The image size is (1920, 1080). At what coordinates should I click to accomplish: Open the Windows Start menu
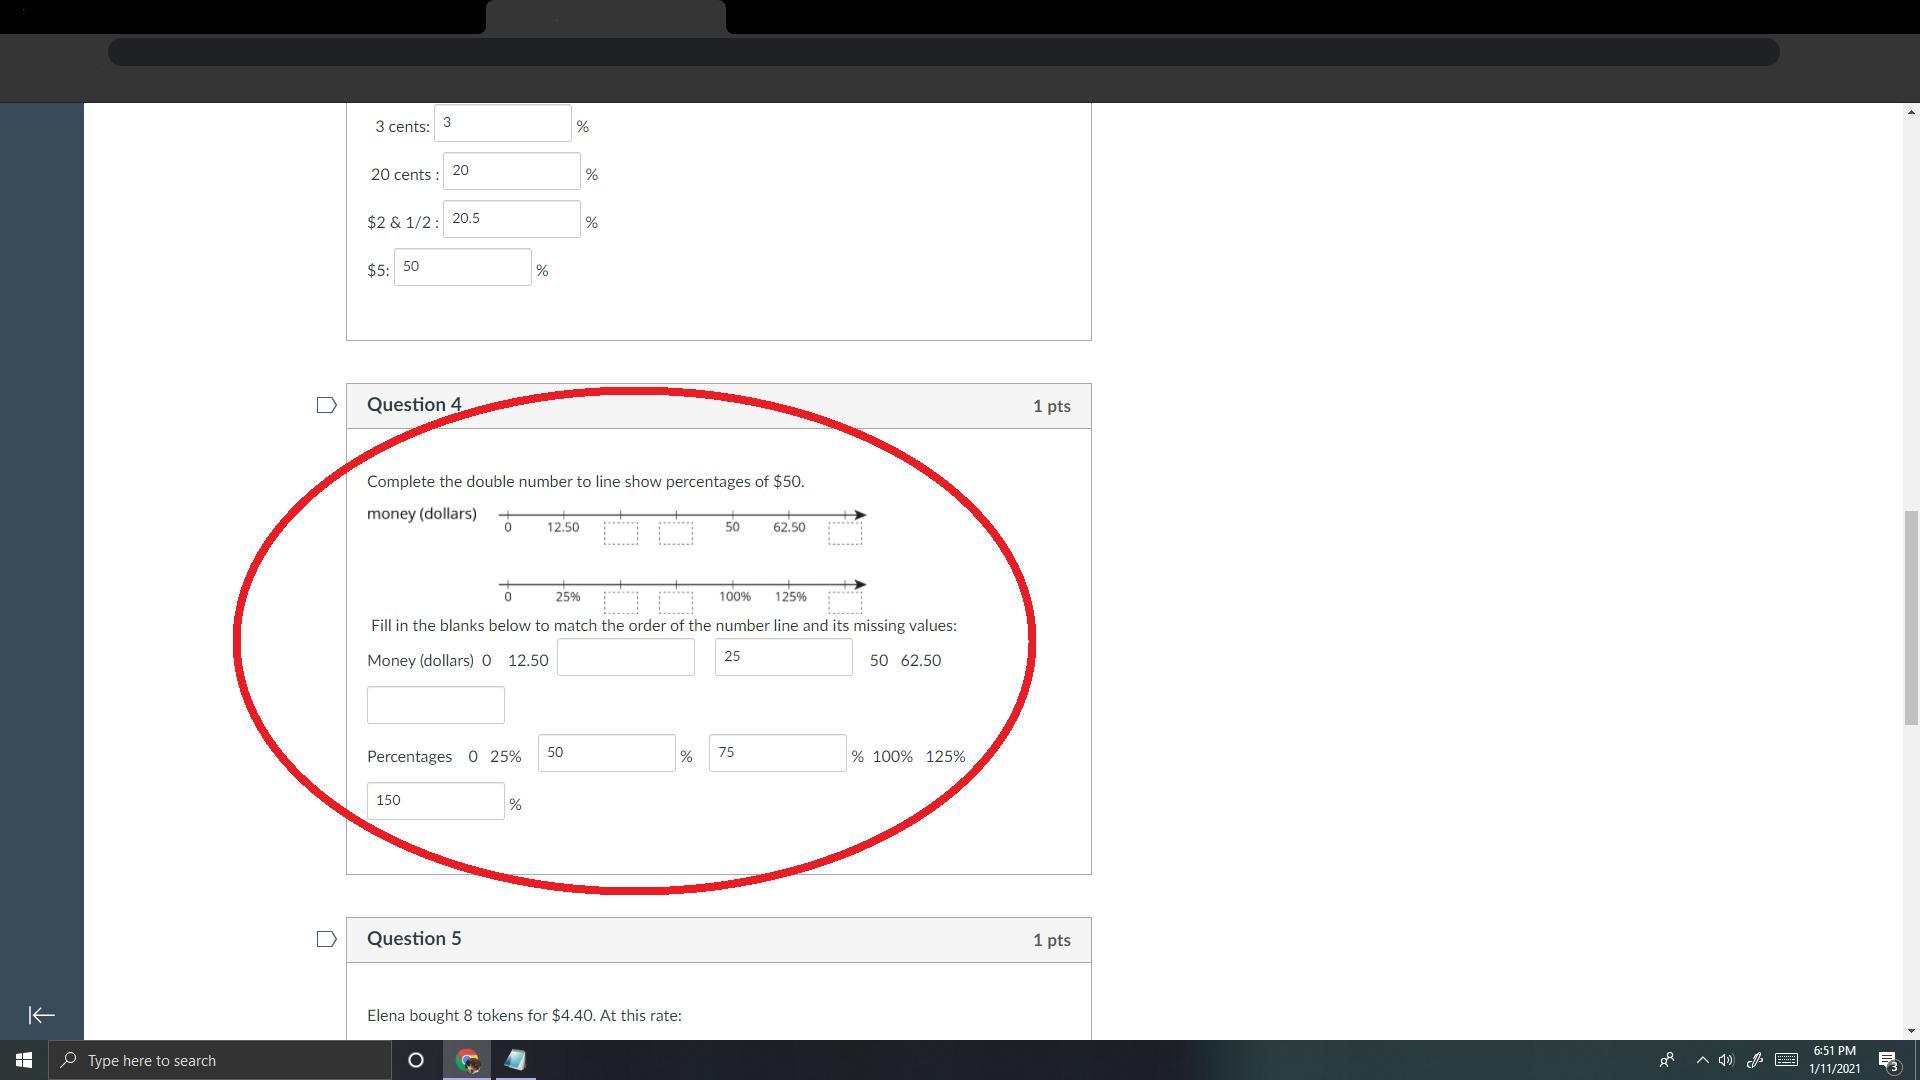23,1060
